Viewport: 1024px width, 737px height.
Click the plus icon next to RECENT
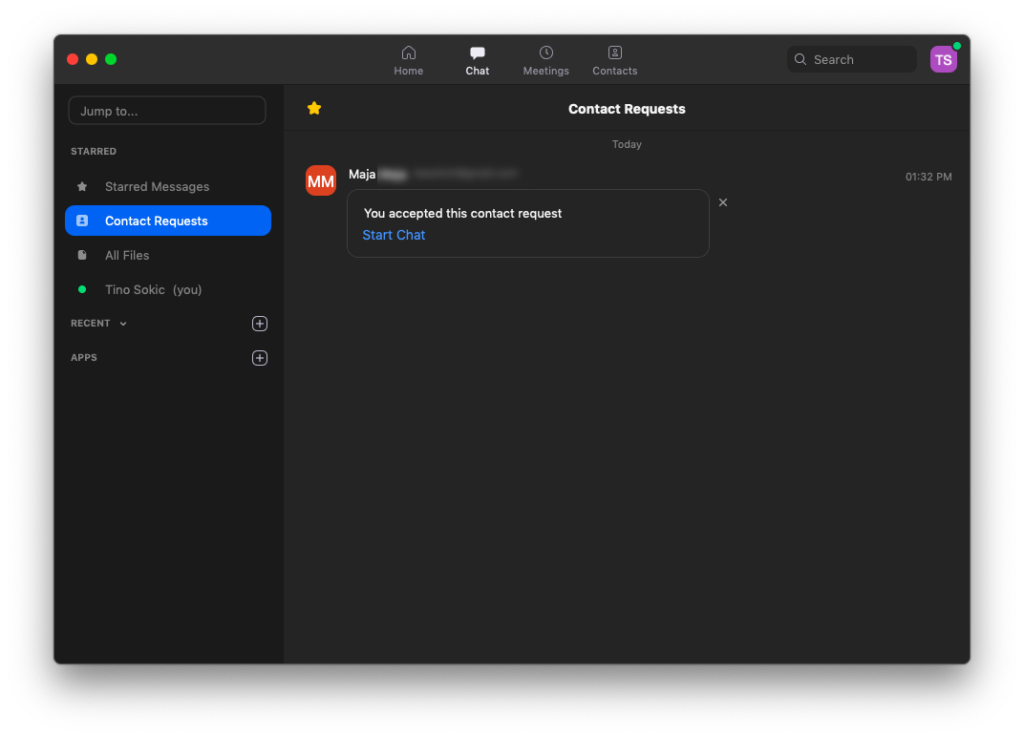coord(260,324)
